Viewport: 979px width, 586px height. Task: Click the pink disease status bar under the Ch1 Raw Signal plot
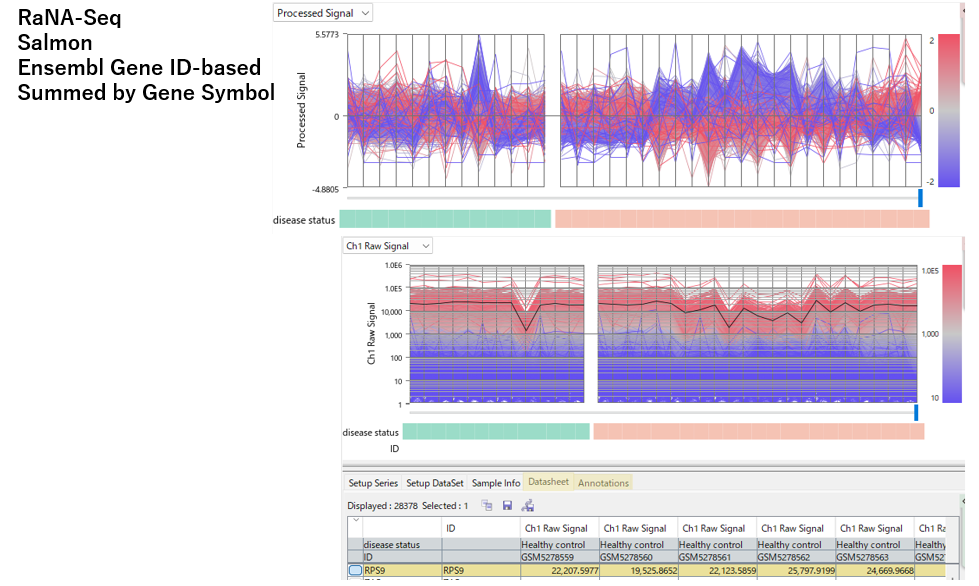(x=758, y=431)
